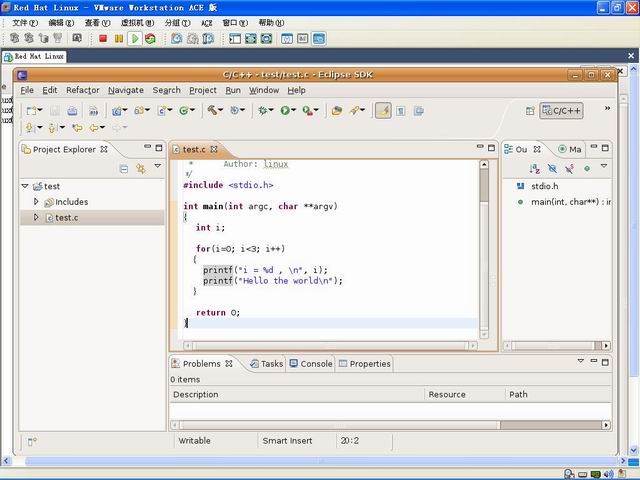640x480 pixels.
Task: Click the VMware yellow suspend button
Action: pos(119,38)
